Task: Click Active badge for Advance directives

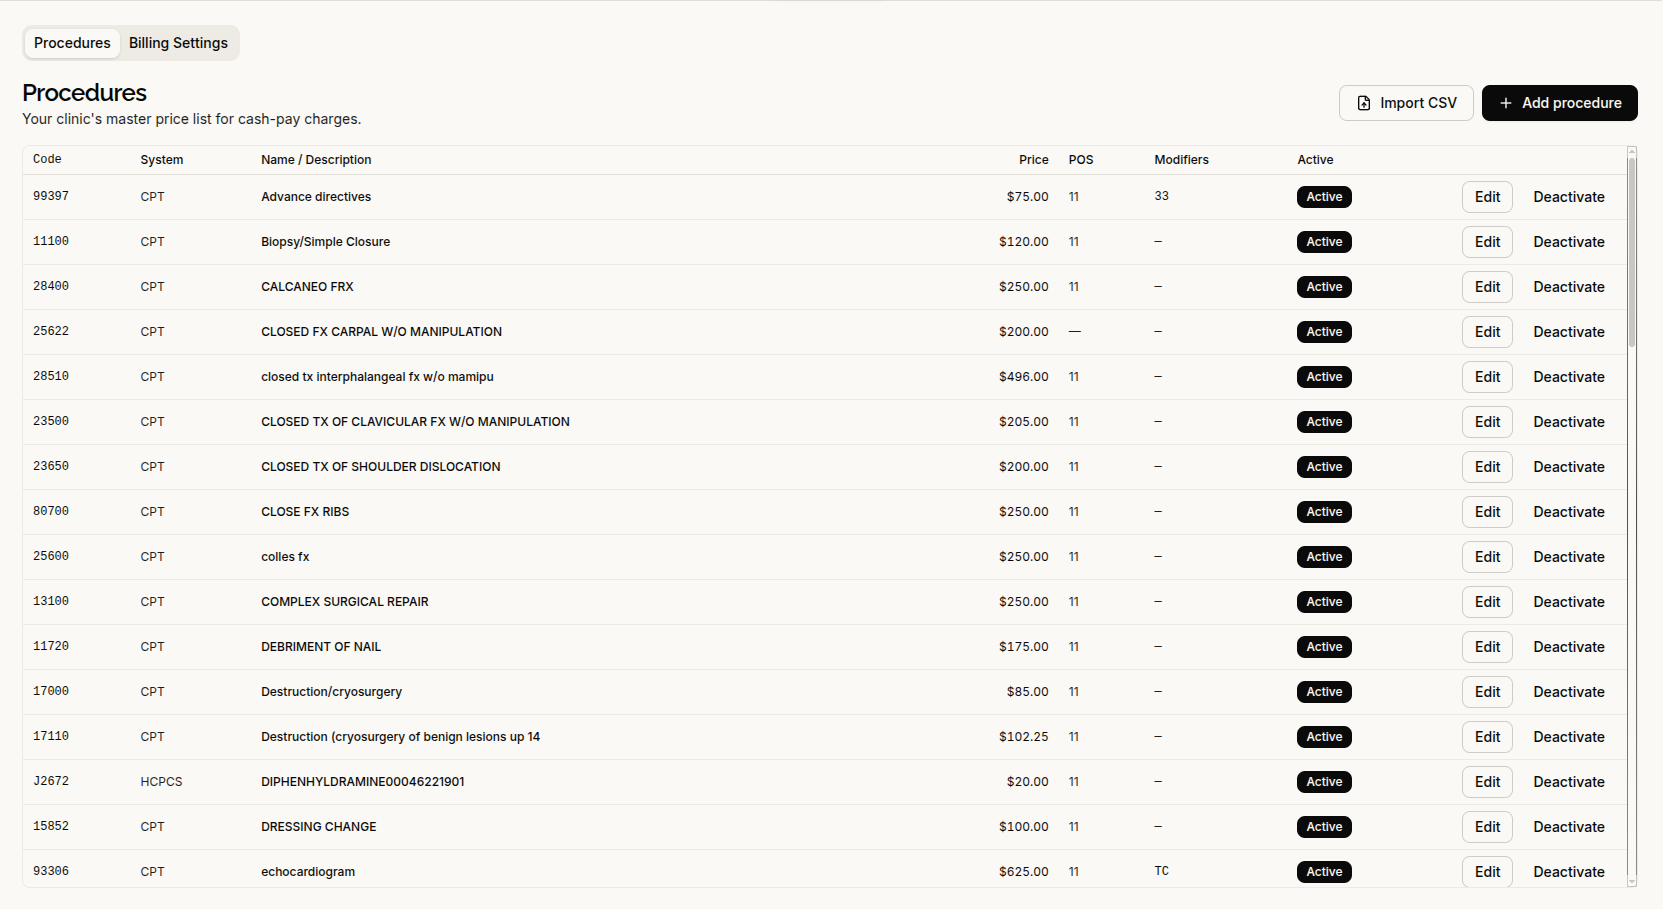Action: coord(1324,197)
